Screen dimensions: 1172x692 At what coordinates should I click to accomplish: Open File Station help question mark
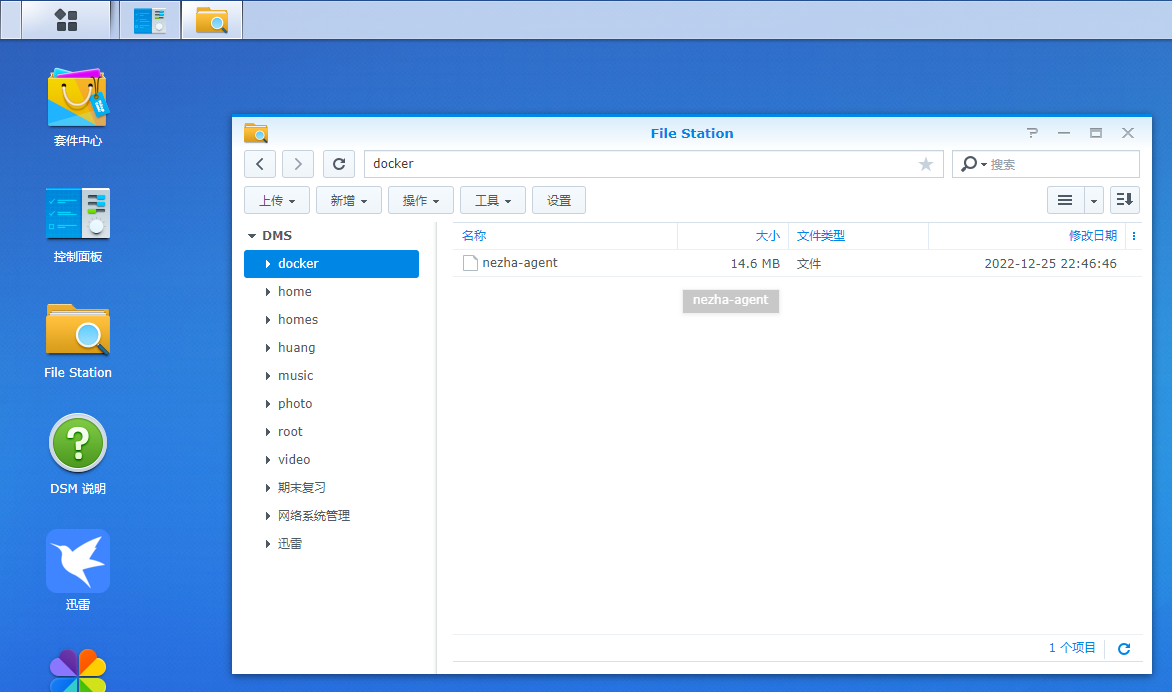(1032, 133)
